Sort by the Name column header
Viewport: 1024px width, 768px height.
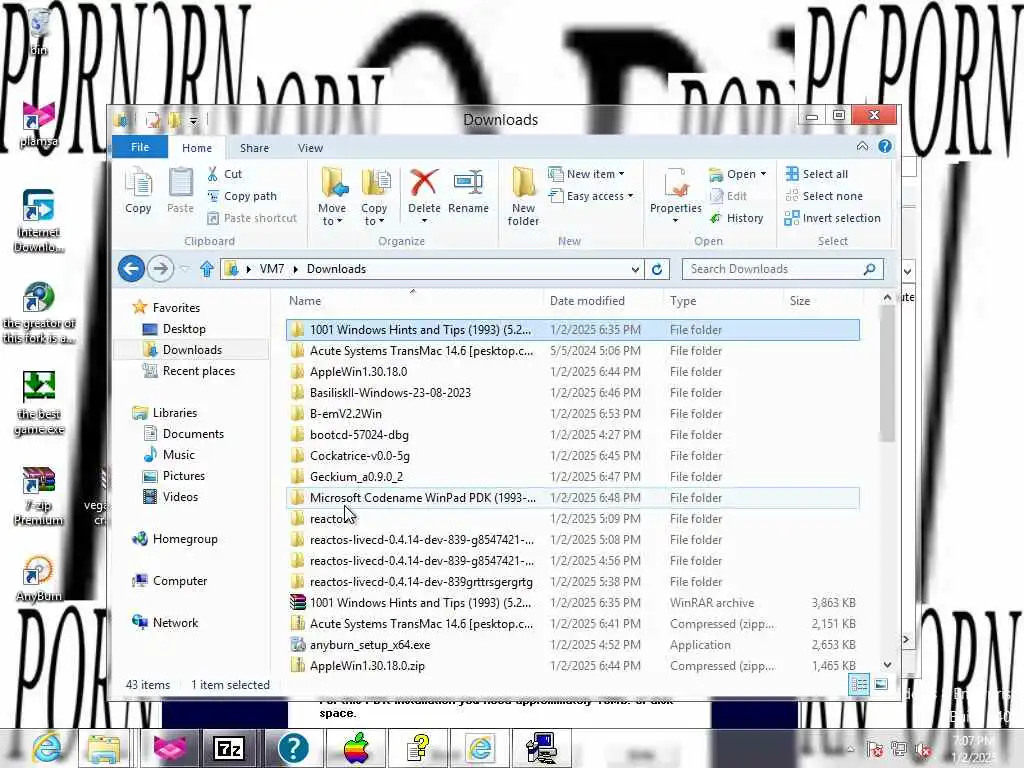414,301
